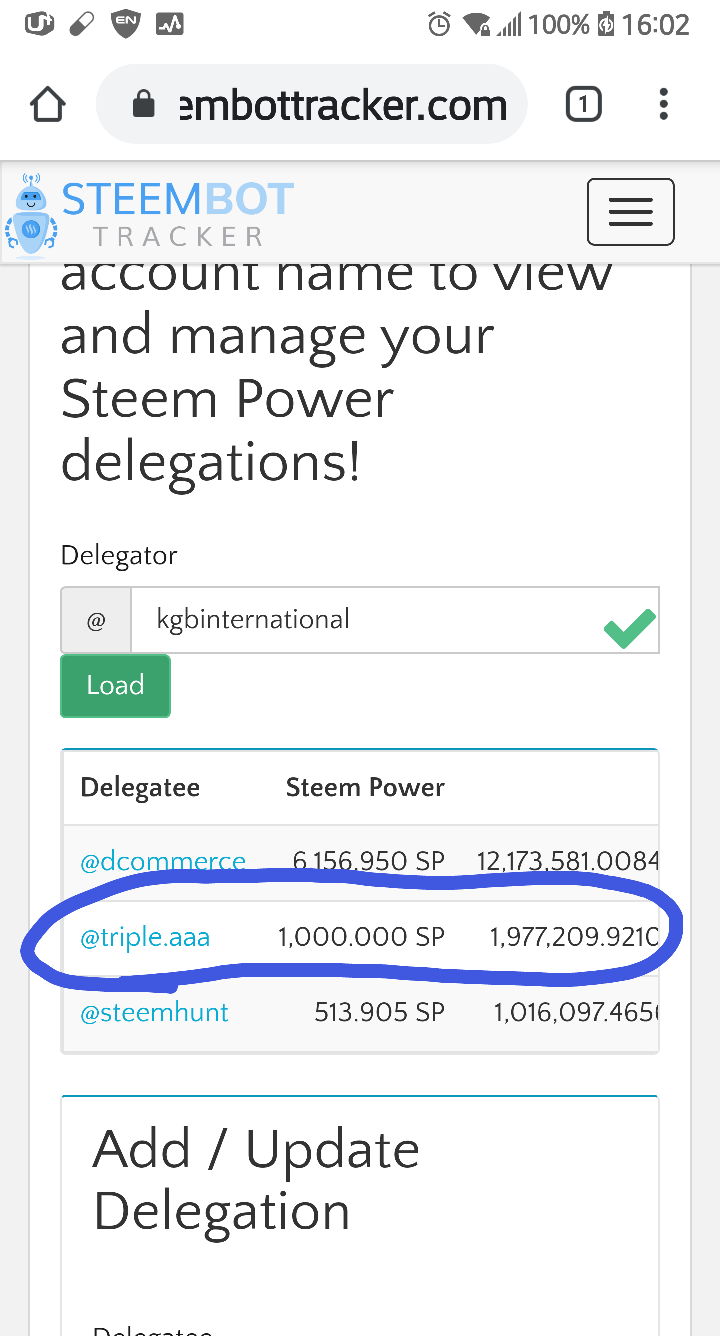
Task: Tap the battery status icon
Action: pos(605,24)
